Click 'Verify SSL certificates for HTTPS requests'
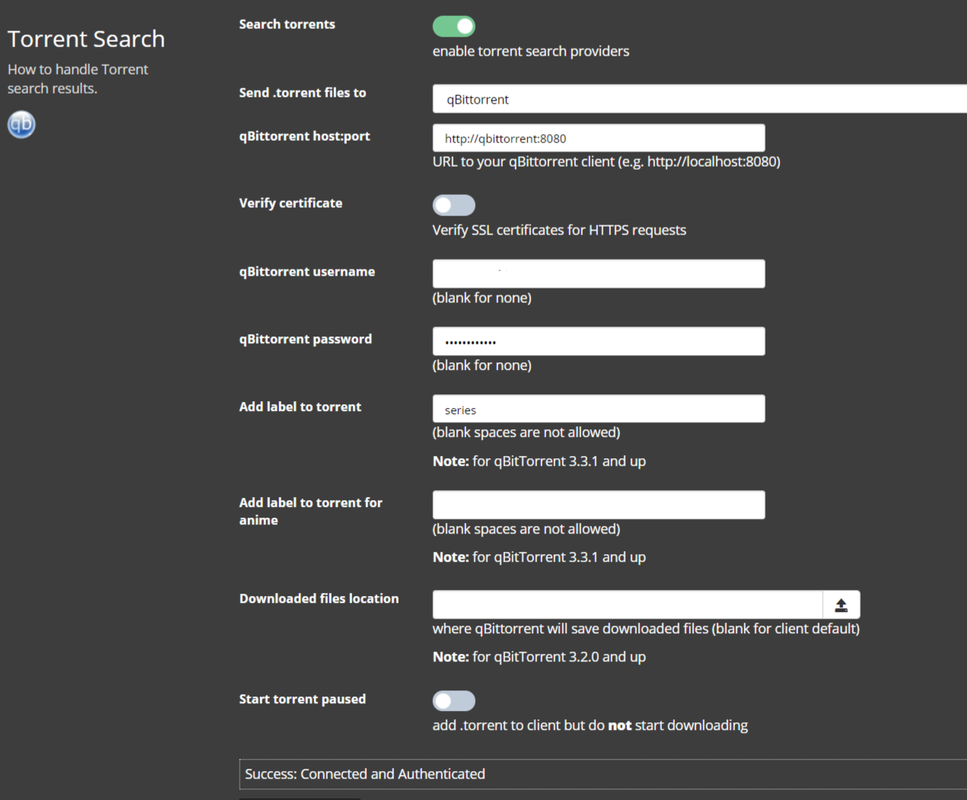 559,230
